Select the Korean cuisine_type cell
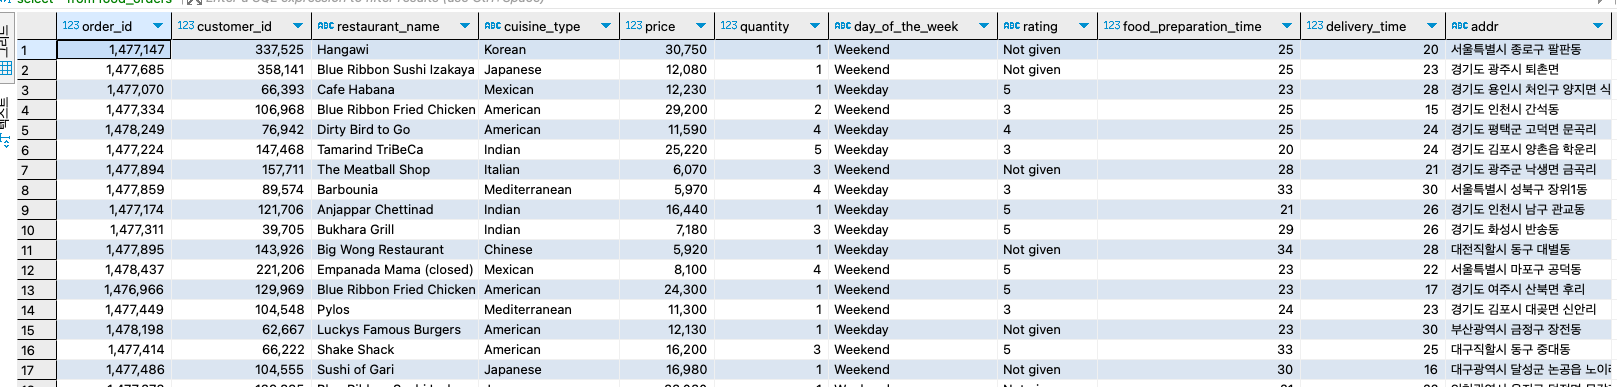This screenshot has height=387, width=1617. (x=548, y=49)
